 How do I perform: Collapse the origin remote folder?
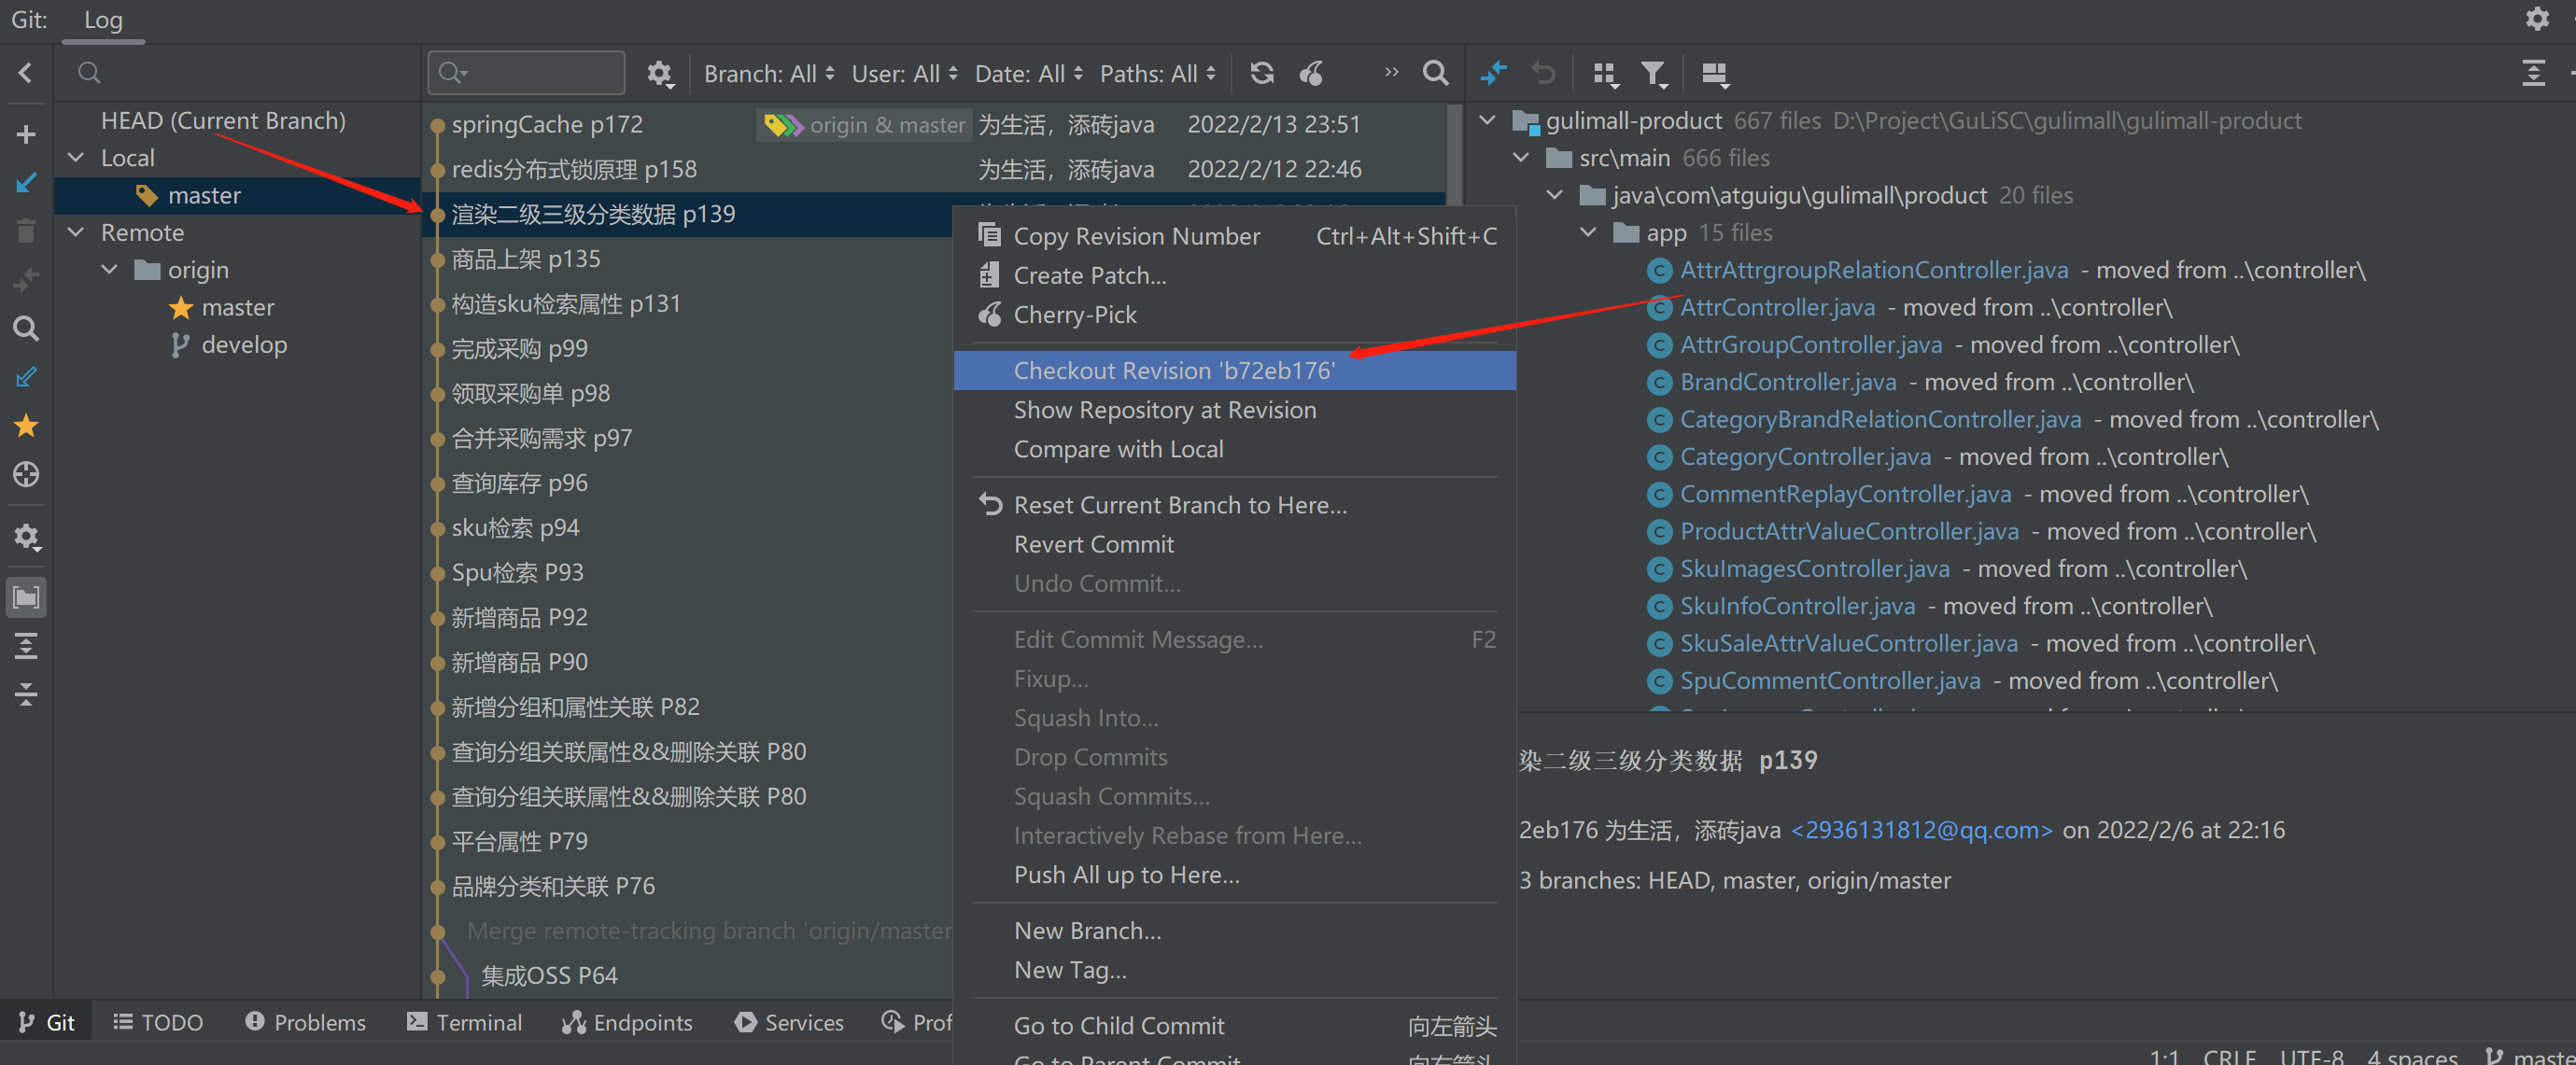pyautogui.click(x=110, y=270)
